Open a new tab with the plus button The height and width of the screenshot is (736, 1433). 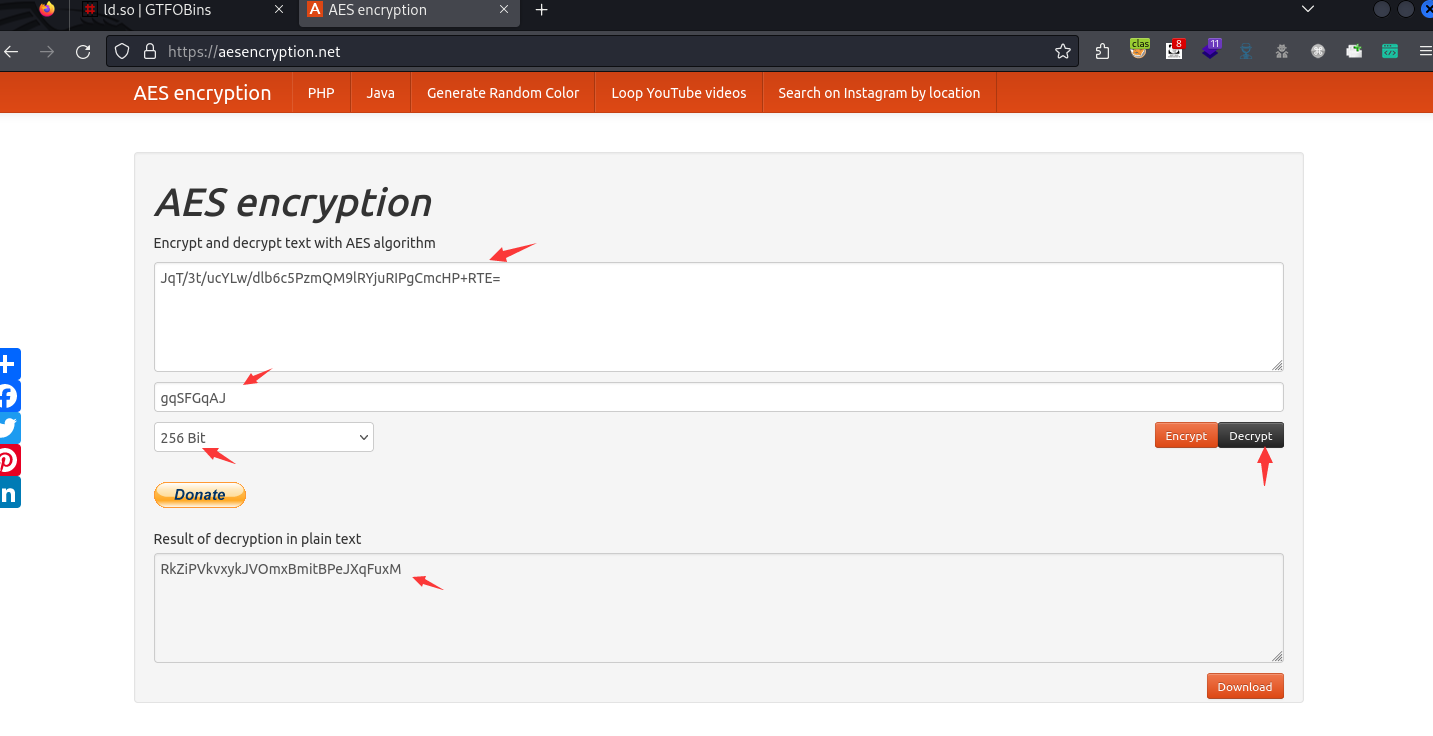click(542, 10)
